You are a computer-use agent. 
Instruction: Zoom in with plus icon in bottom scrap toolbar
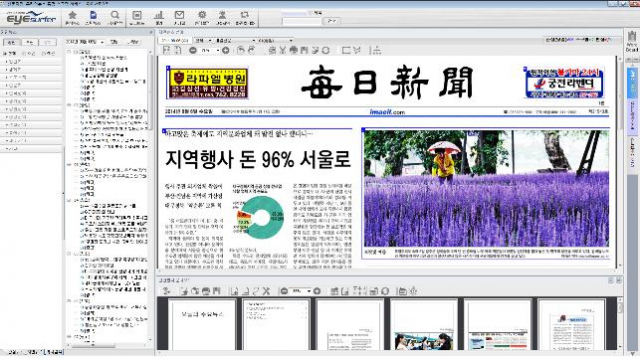[317, 291]
